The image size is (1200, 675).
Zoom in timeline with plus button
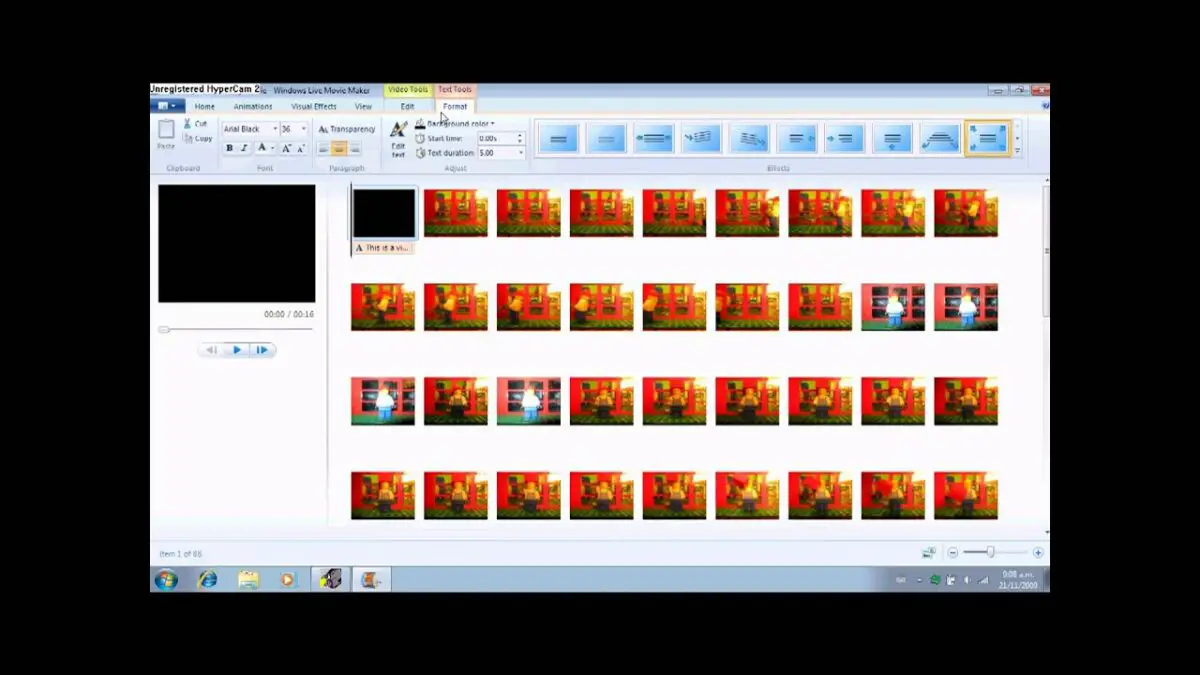1038,552
